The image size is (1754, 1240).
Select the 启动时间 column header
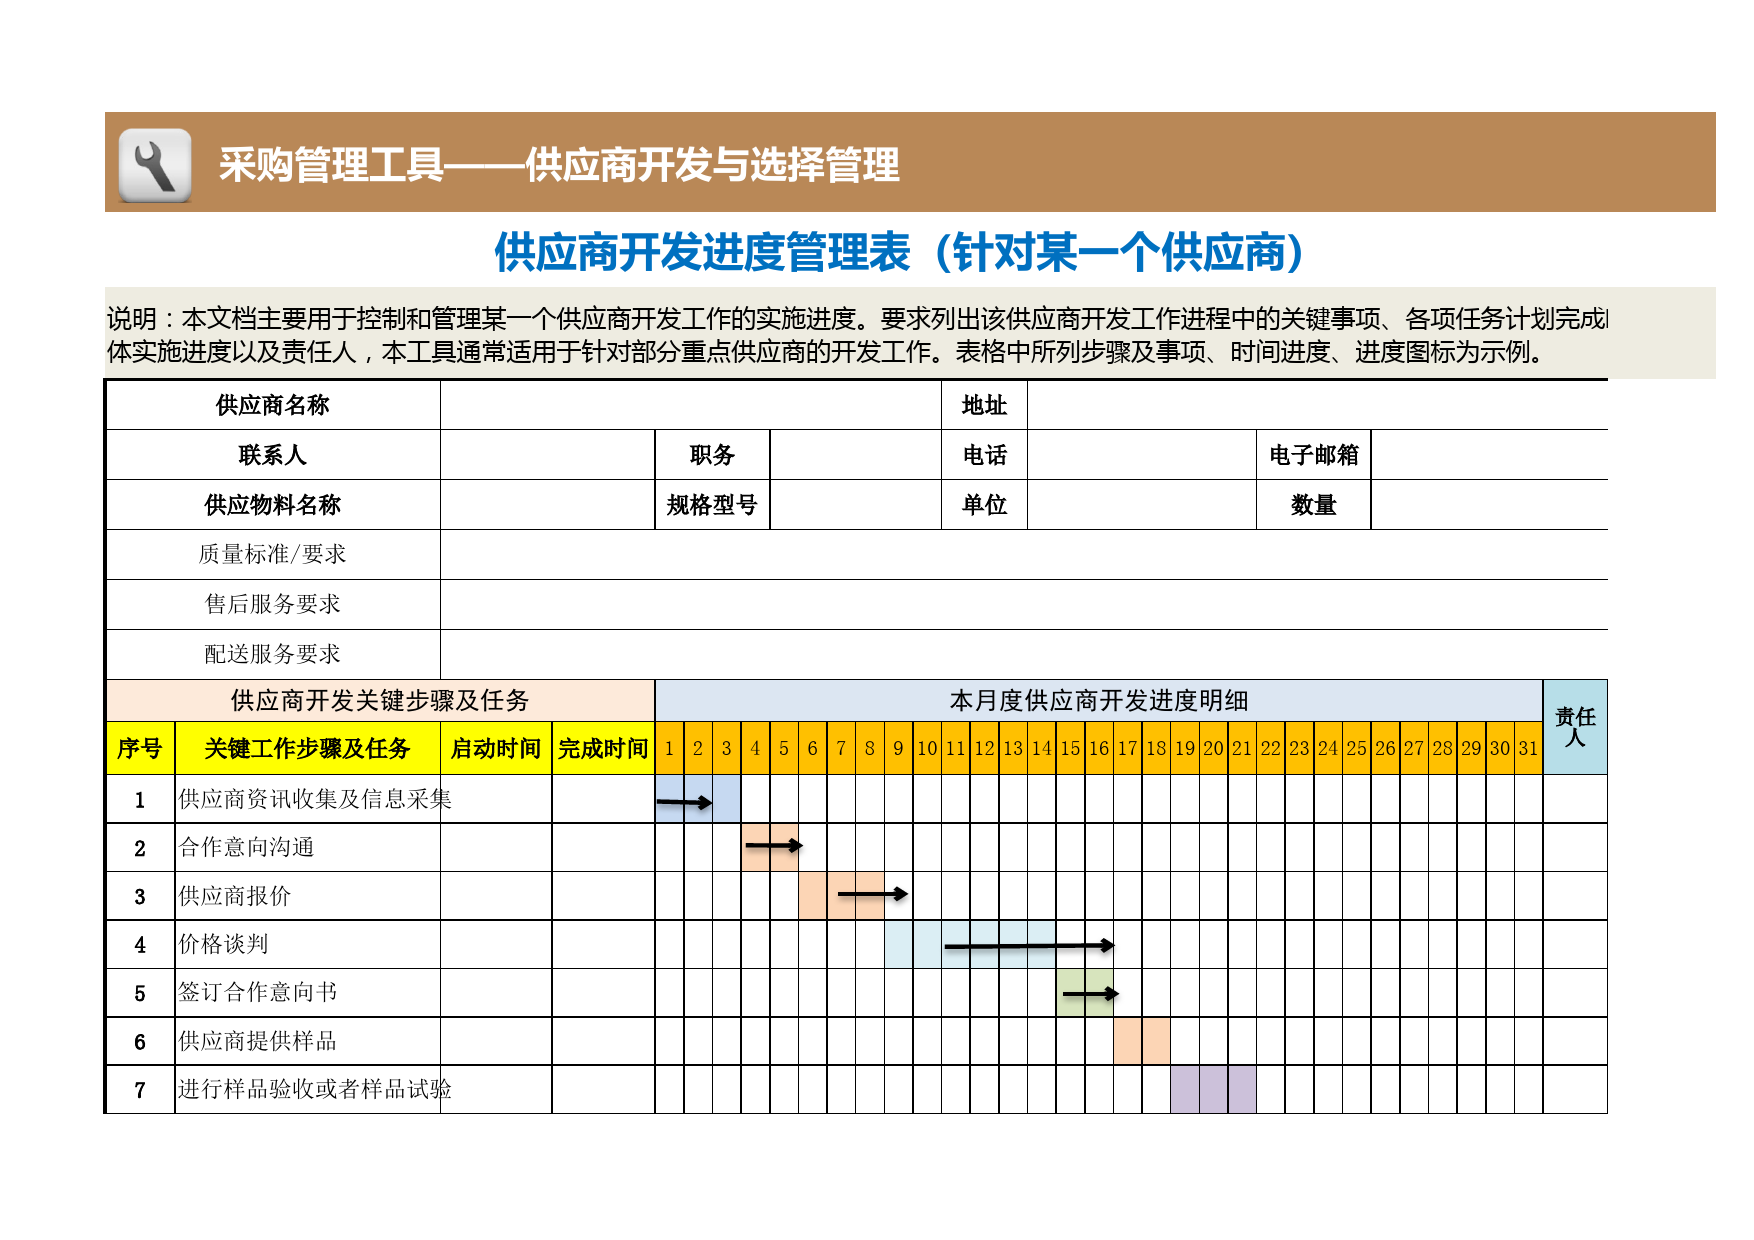pos(496,748)
